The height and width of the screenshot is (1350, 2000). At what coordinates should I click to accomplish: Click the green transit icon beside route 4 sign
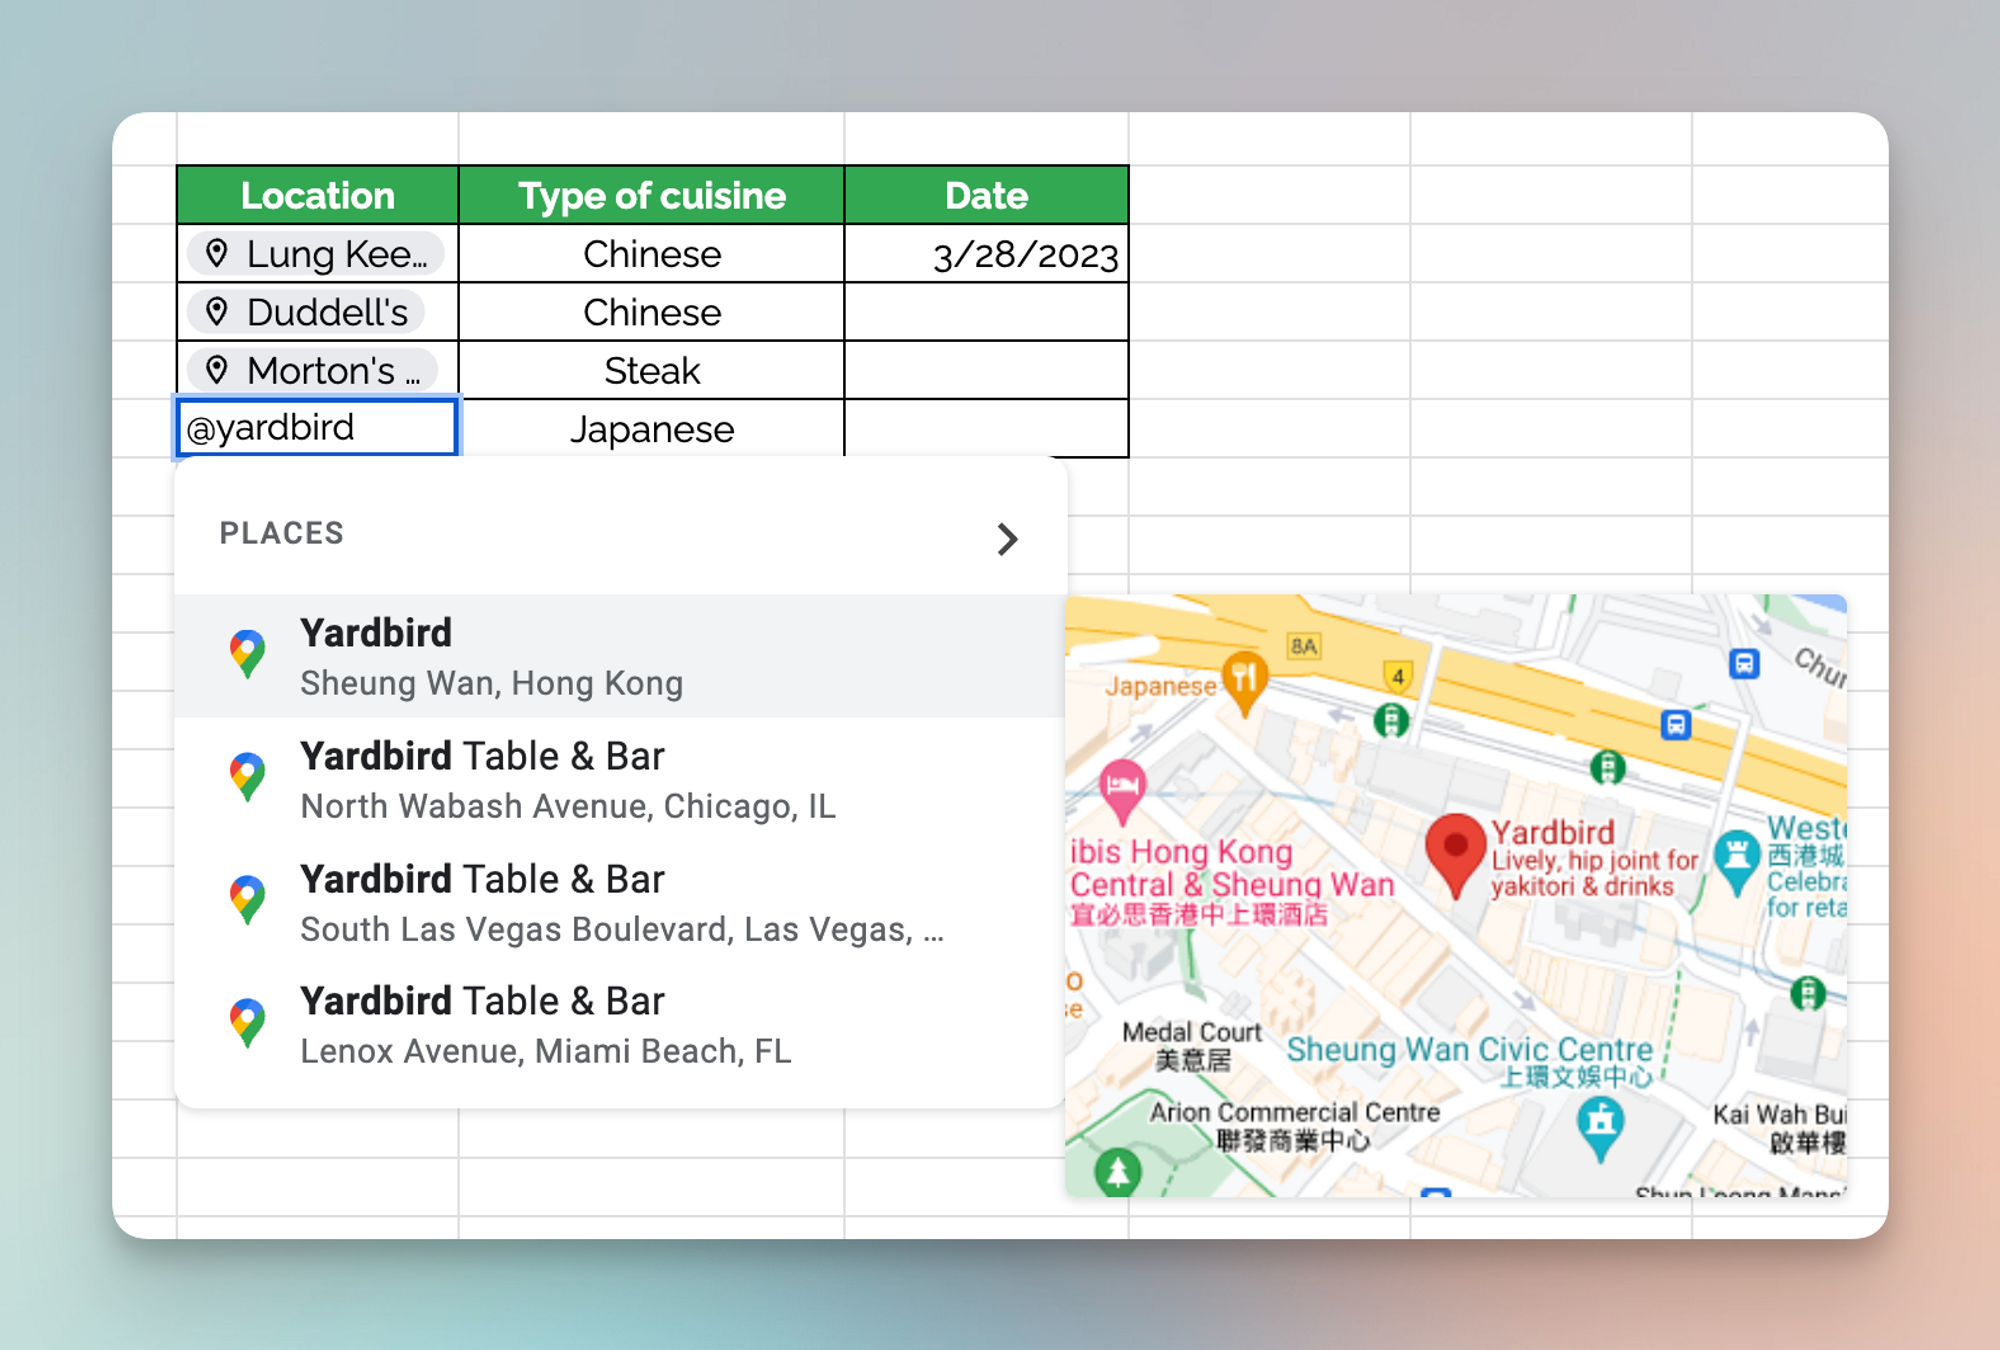click(x=1391, y=719)
